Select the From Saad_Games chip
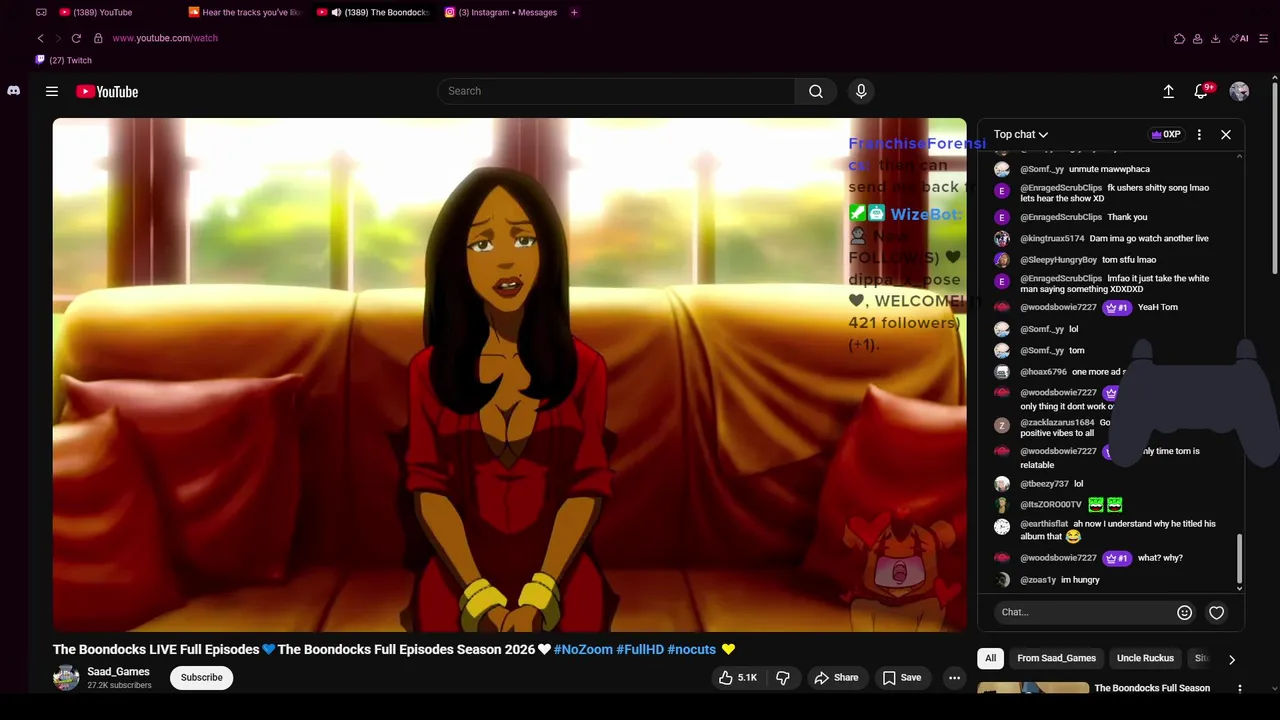Image resolution: width=1280 pixels, height=720 pixels. click(1056, 658)
